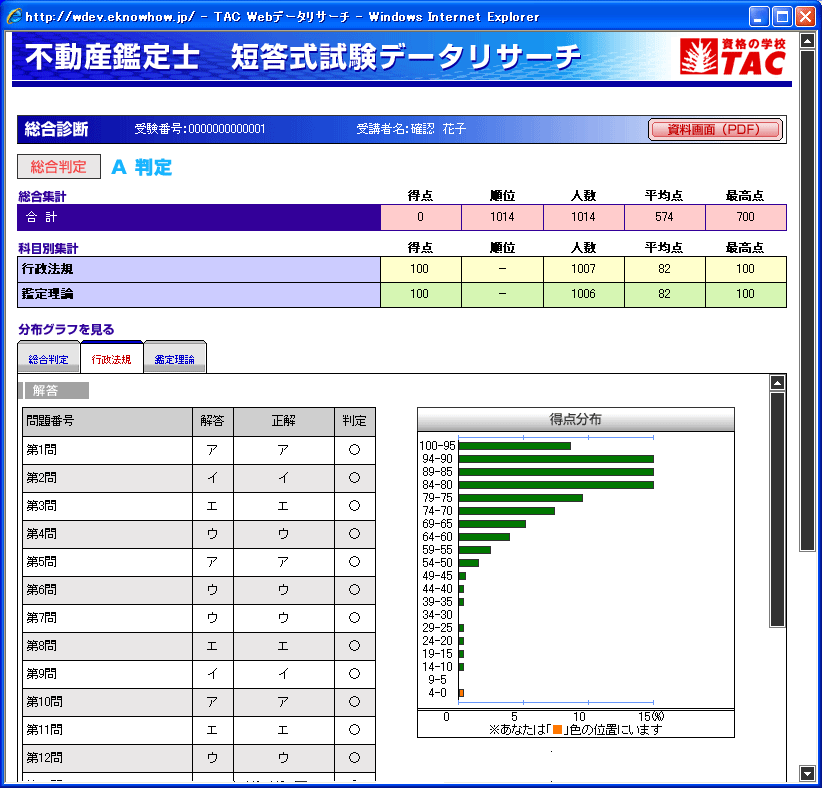This screenshot has width=822, height=788.
Task: Switch to the 総合判定 tab
Action: pyautogui.click(x=49, y=358)
